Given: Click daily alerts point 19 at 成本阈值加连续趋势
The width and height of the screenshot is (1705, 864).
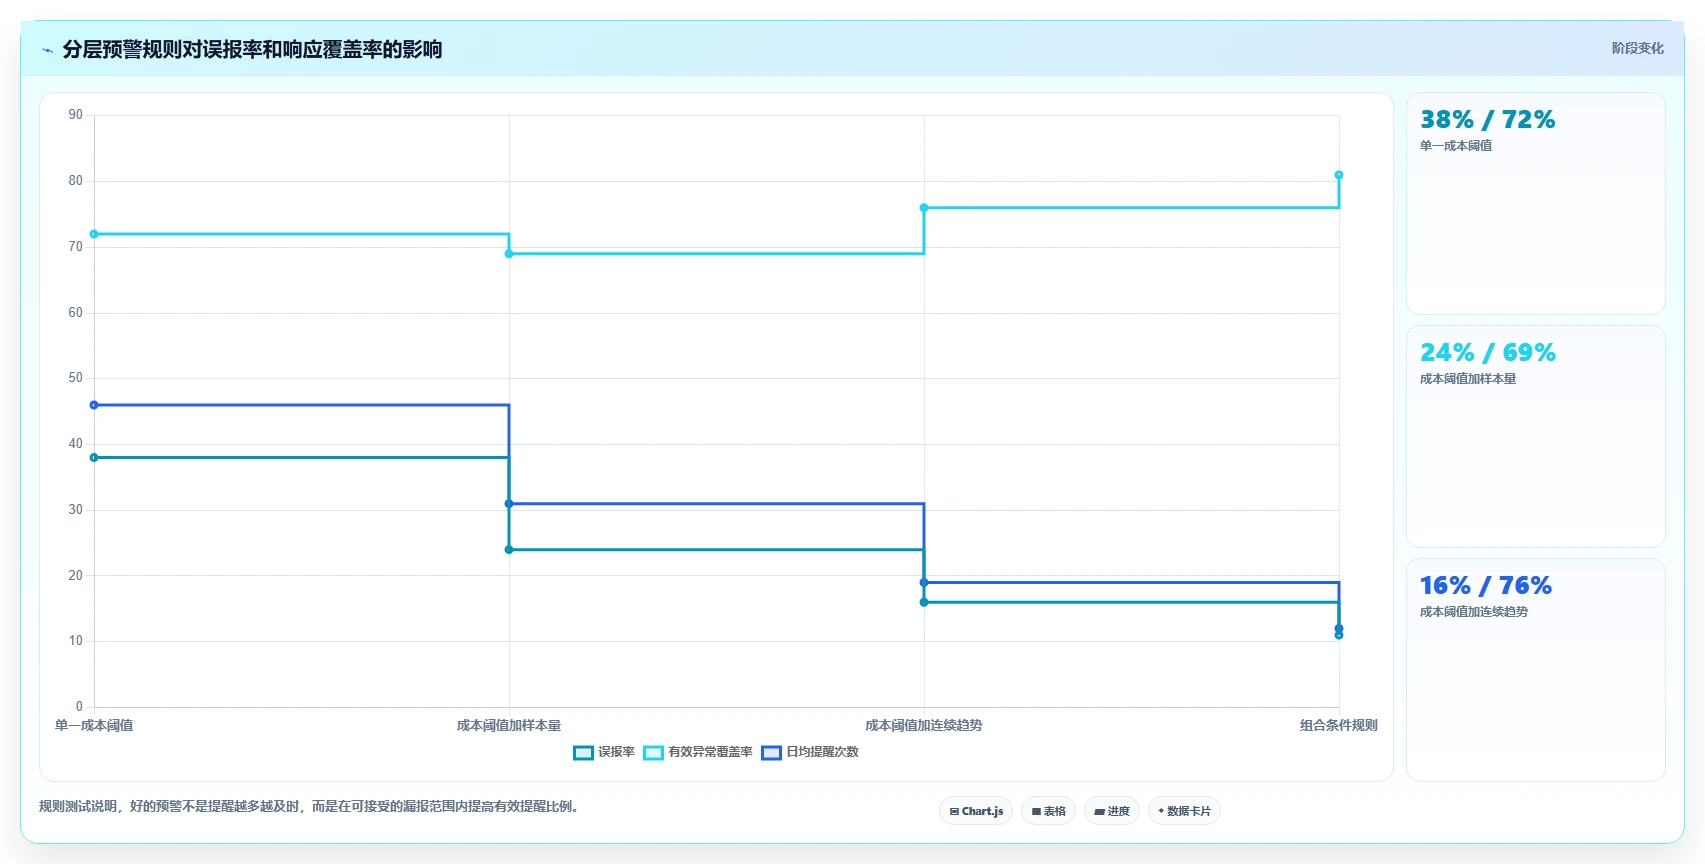Looking at the screenshot, I should [924, 582].
